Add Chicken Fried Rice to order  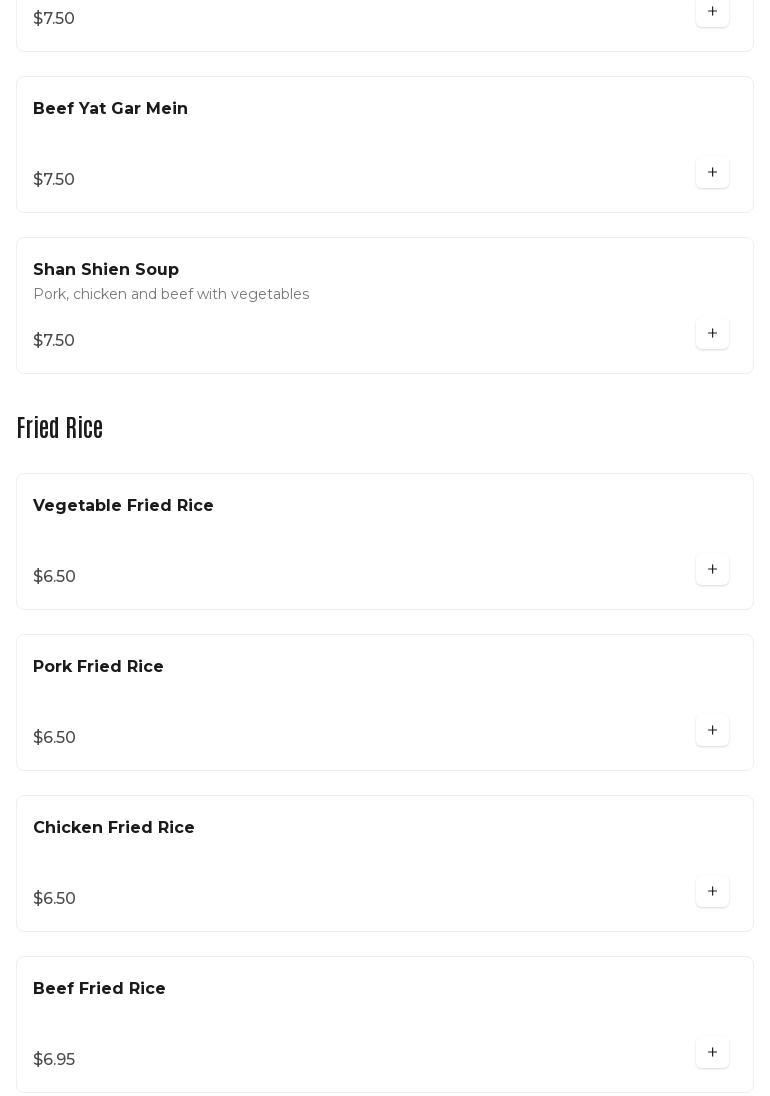click(712, 891)
